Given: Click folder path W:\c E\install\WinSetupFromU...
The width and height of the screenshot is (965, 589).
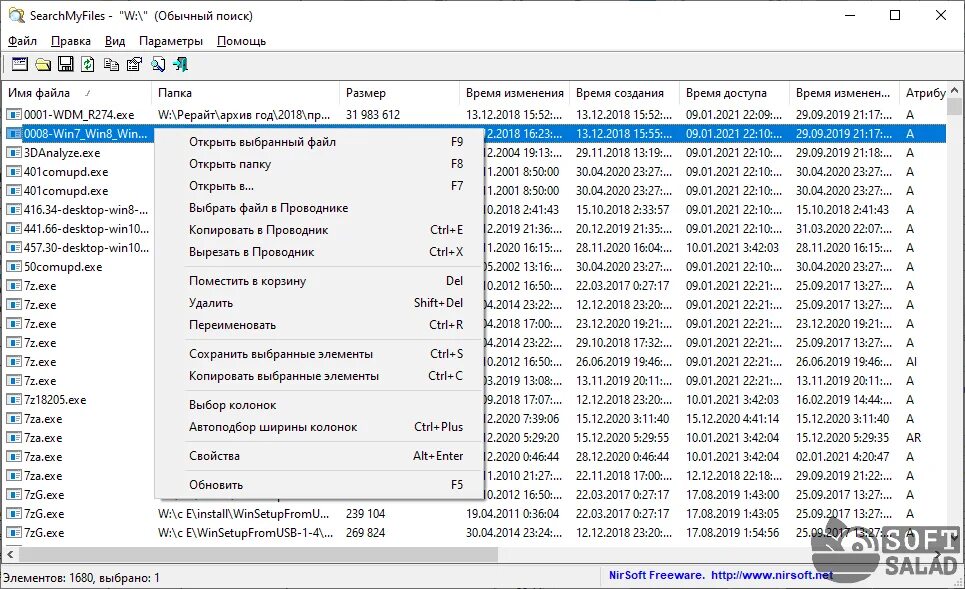Looking at the screenshot, I should tap(244, 514).
